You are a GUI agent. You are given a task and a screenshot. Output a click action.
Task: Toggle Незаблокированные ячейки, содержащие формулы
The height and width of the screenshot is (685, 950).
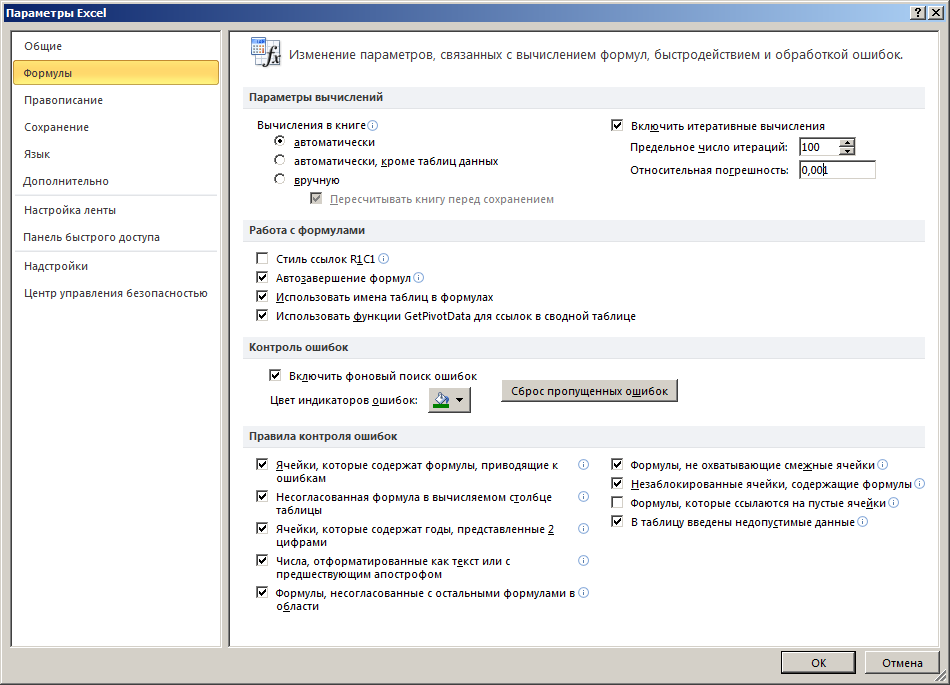click(617, 483)
